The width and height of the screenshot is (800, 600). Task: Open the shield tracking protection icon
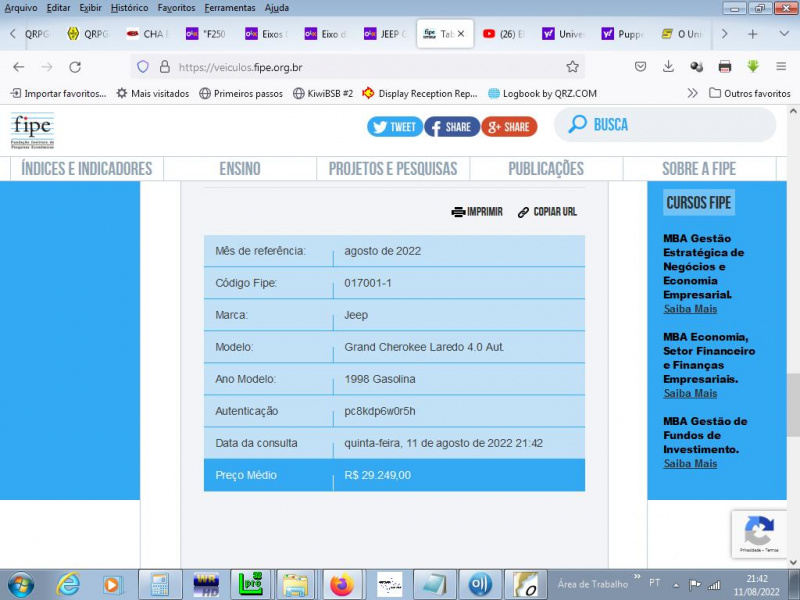pos(143,67)
